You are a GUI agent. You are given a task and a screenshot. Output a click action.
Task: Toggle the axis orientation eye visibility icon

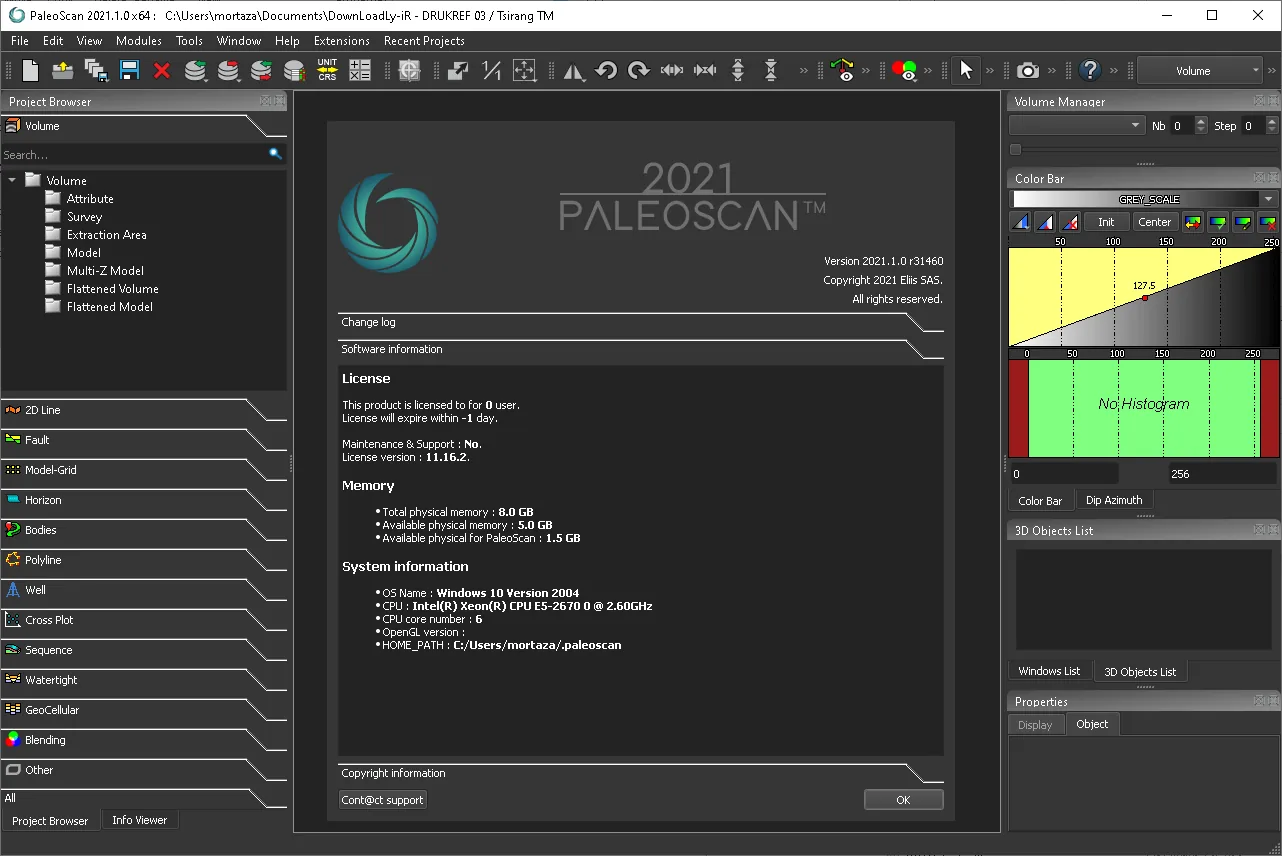[x=843, y=70]
